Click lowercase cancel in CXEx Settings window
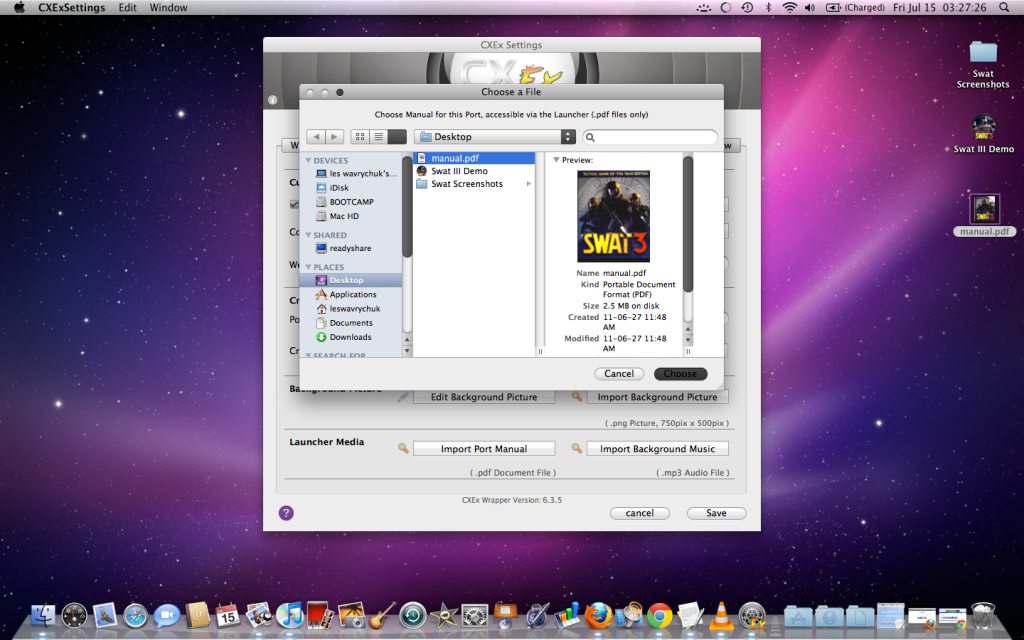 pyautogui.click(x=639, y=513)
